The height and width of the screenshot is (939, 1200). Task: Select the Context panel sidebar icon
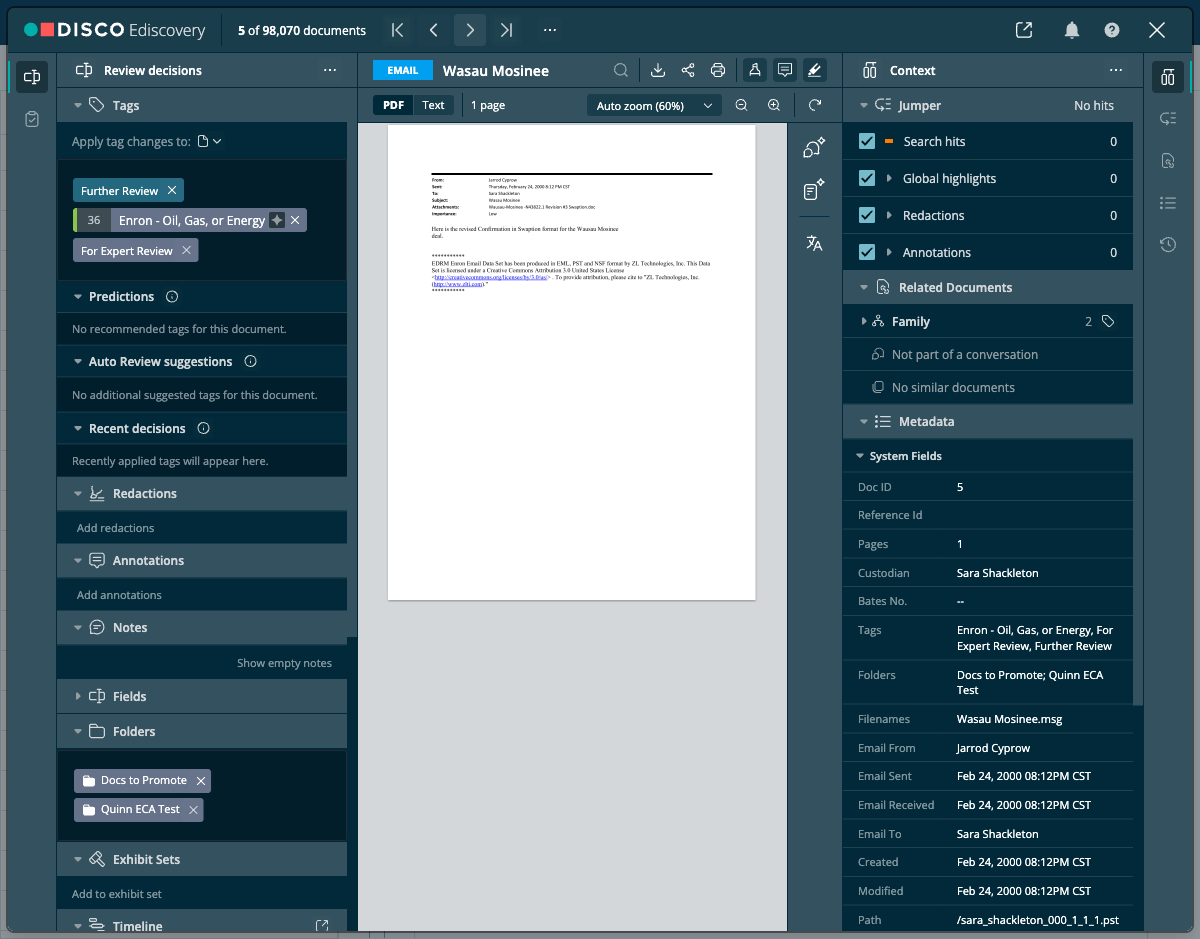(1167, 77)
